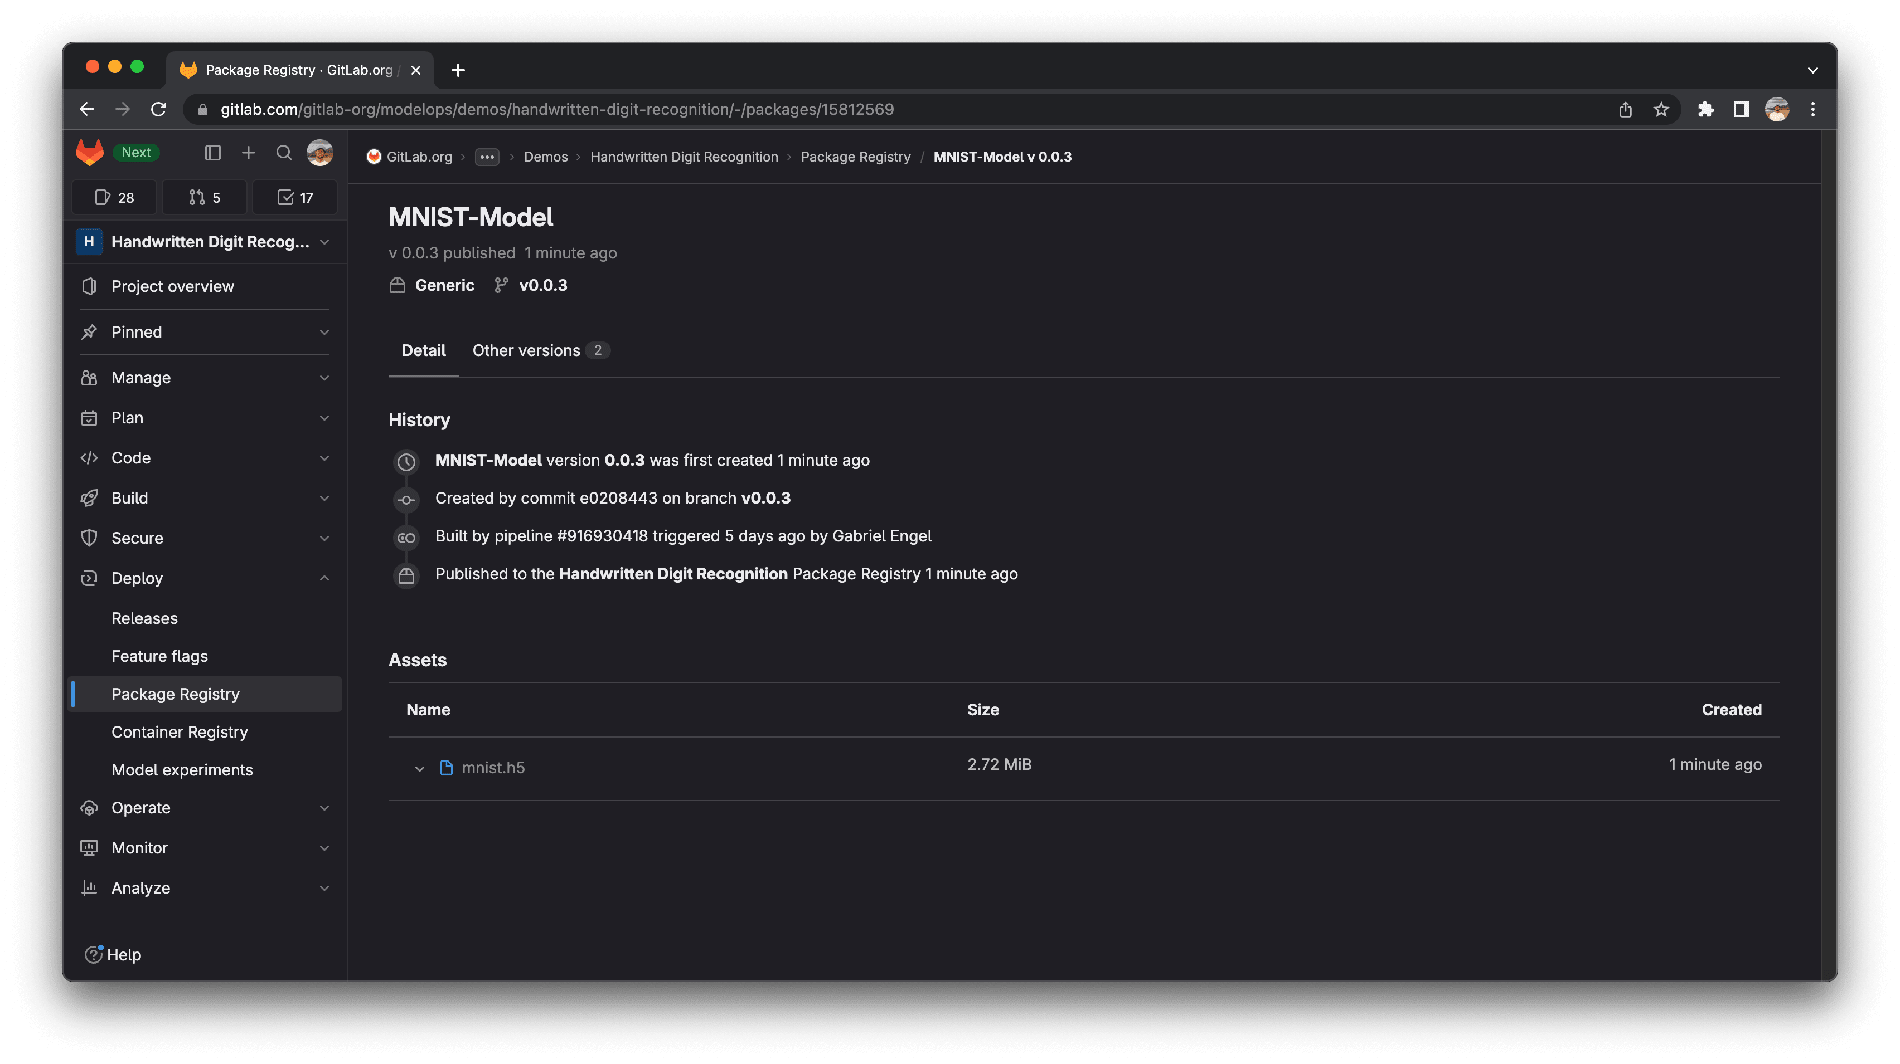1900x1064 pixels.
Task: Select Package Registry in the sidebar
Action: (x=206, y=694)
